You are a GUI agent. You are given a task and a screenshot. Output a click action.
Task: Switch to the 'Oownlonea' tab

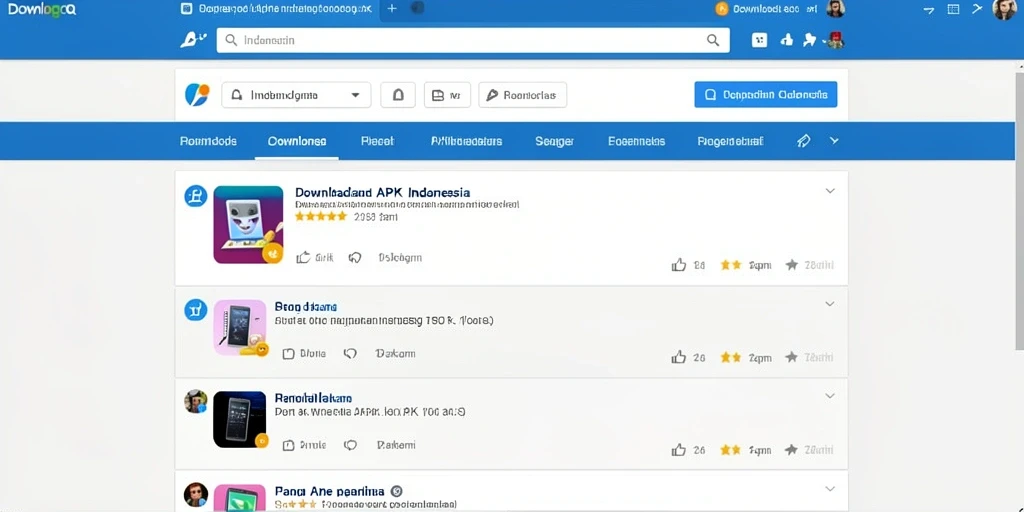pos(297,141)
